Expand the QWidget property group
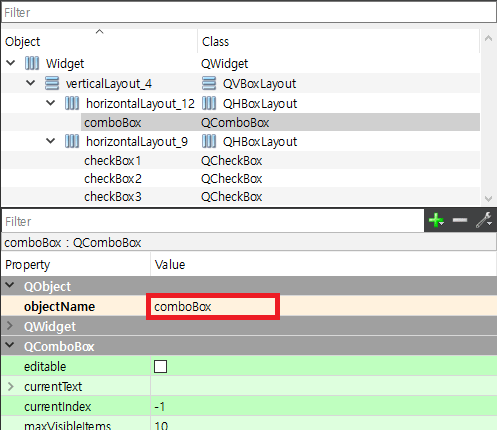The height and width of the screenshot is (430, 497). [x=10, y=326]
